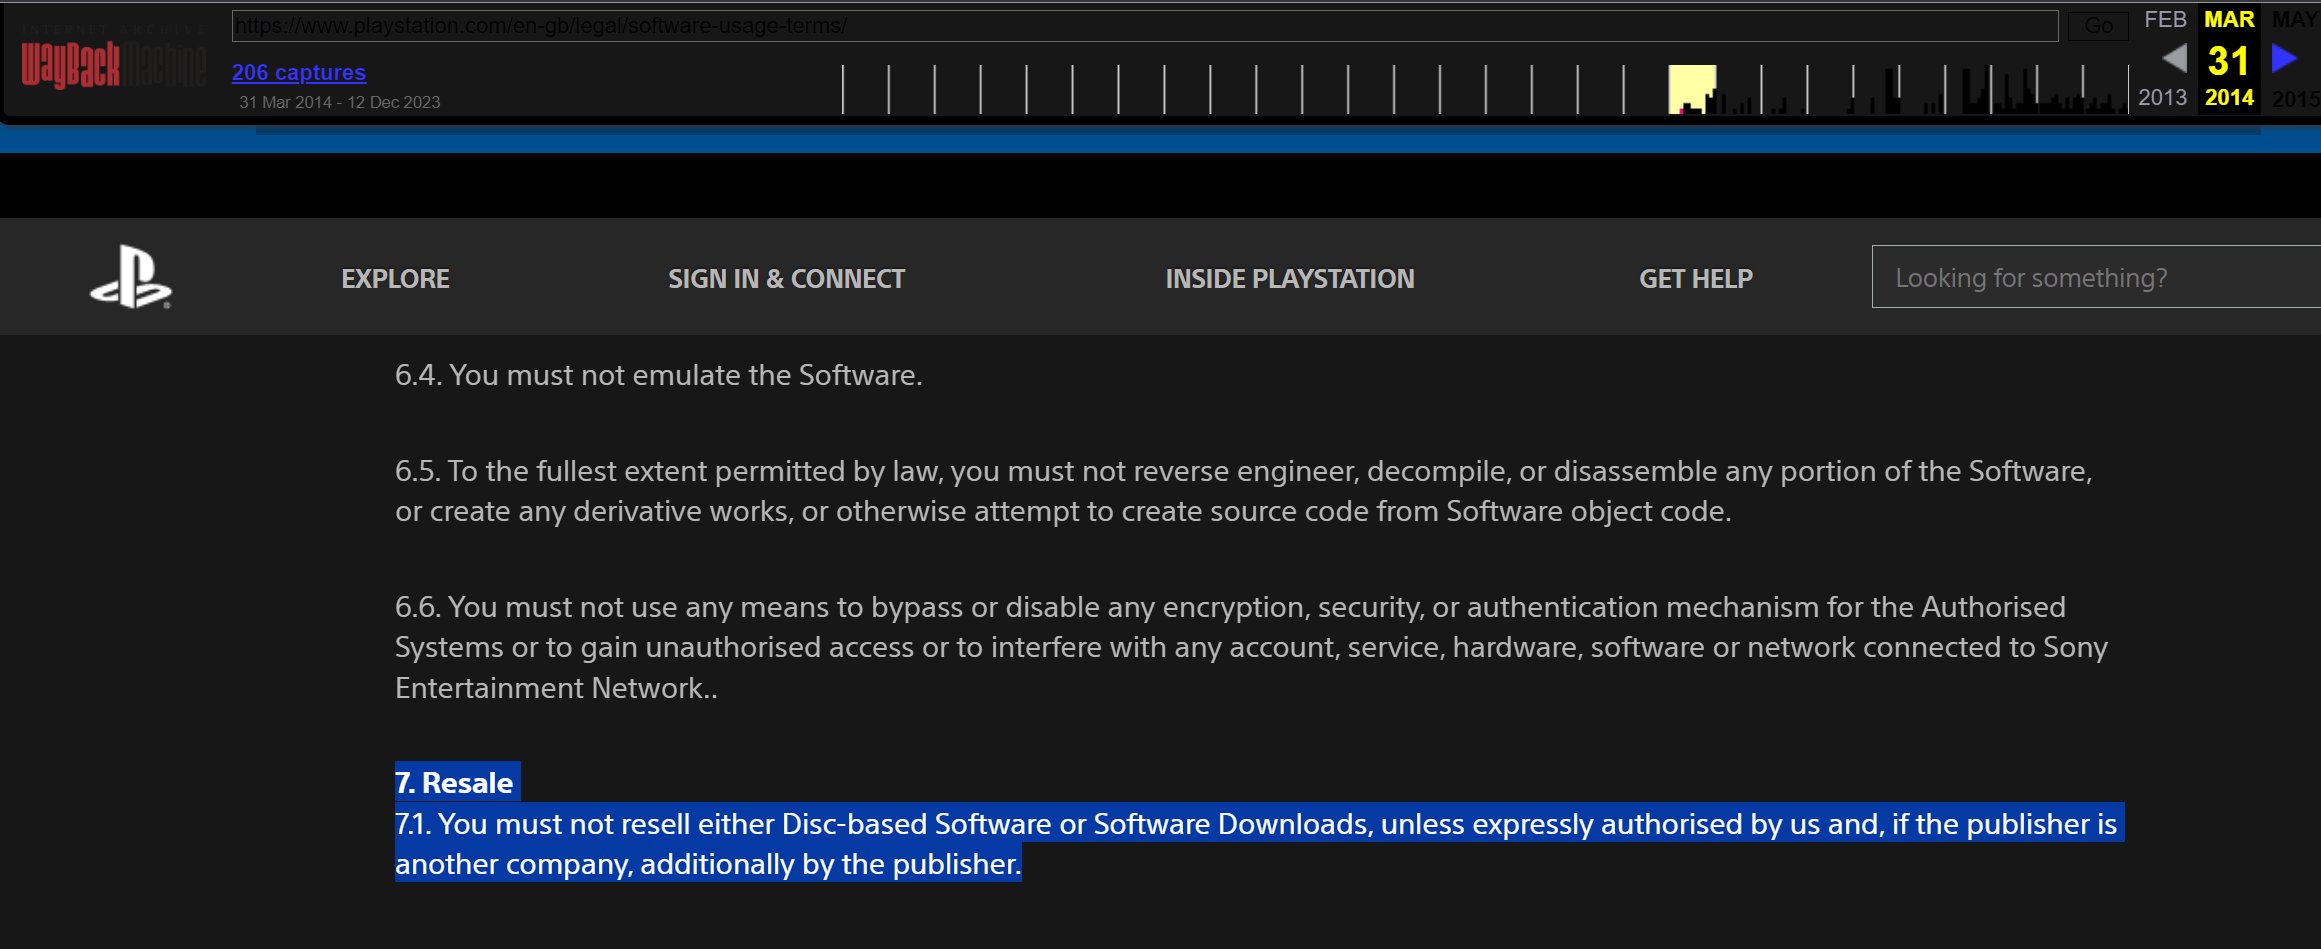
Task: Go to next capture with blue arrow
Action: click(2284, 59)
